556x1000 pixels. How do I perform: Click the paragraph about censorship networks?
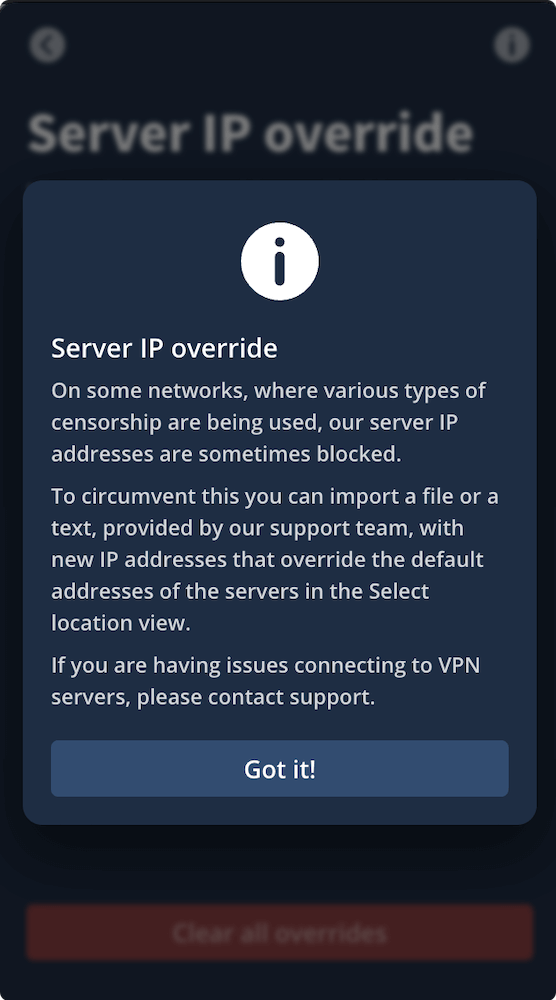268,422
